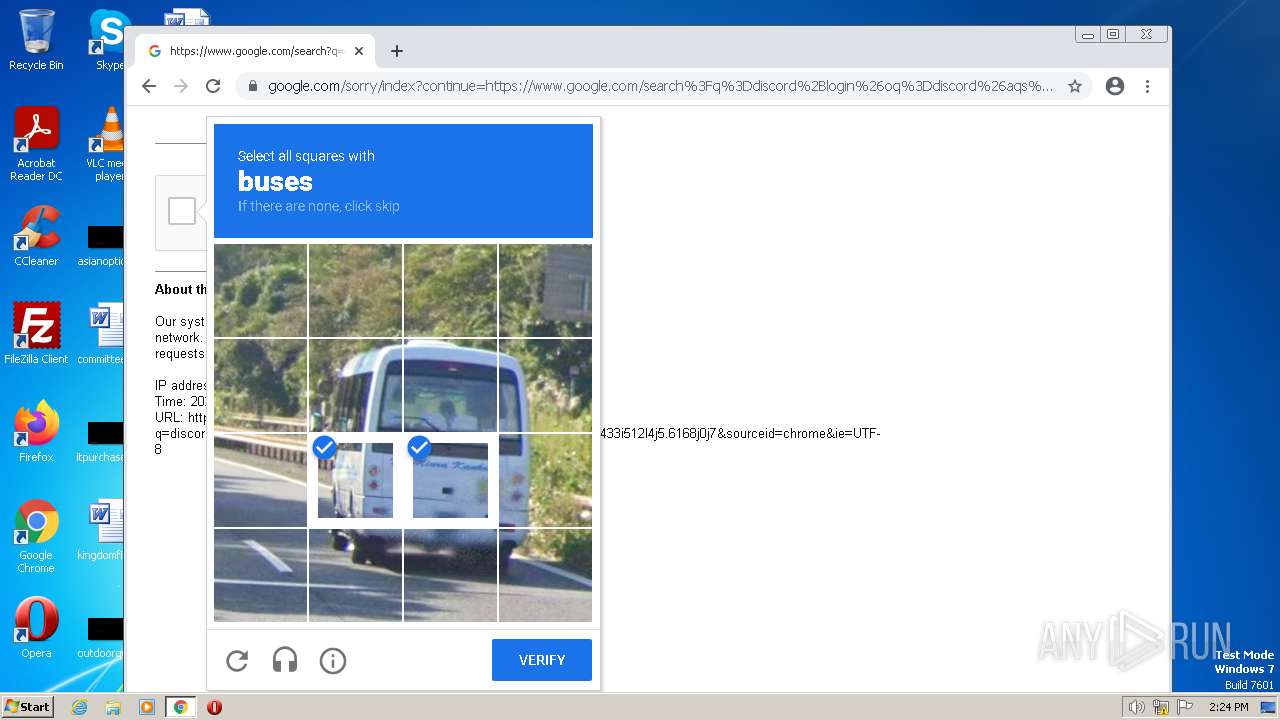The height and width of the screenshot is (720, 1280).
Task: Open the Windows Start menu
Action: click(x=28, y=707)
